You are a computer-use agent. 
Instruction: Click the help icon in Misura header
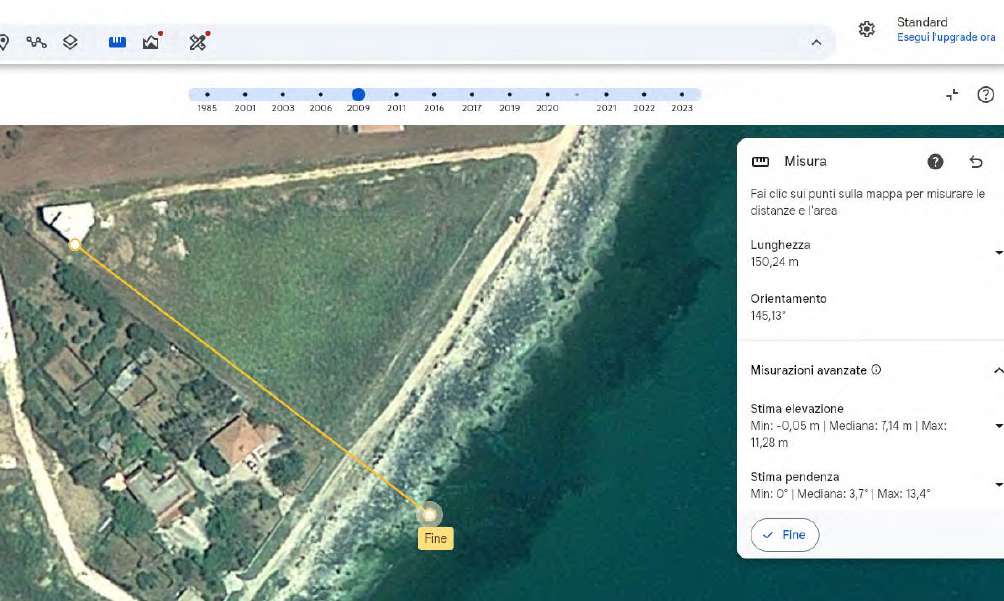tap(935, 162)
